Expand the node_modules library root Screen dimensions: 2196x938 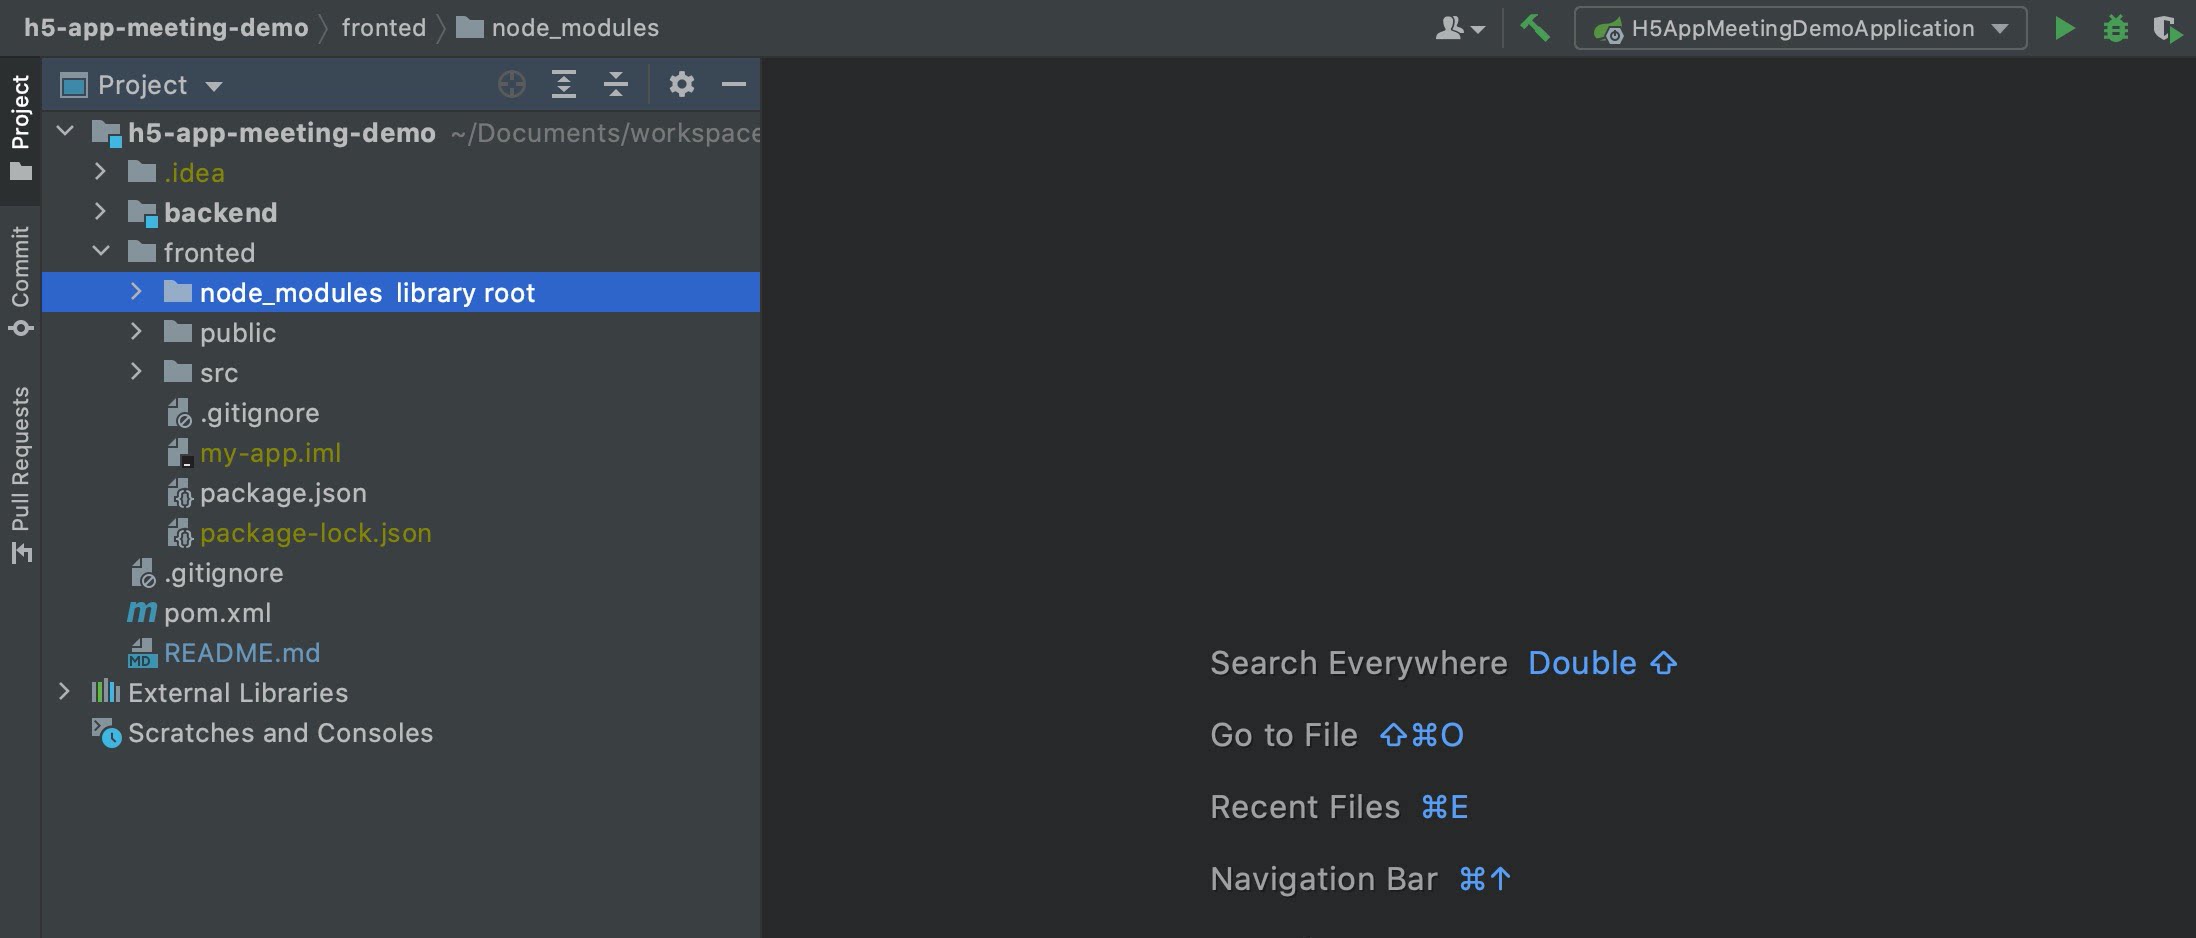136,292
